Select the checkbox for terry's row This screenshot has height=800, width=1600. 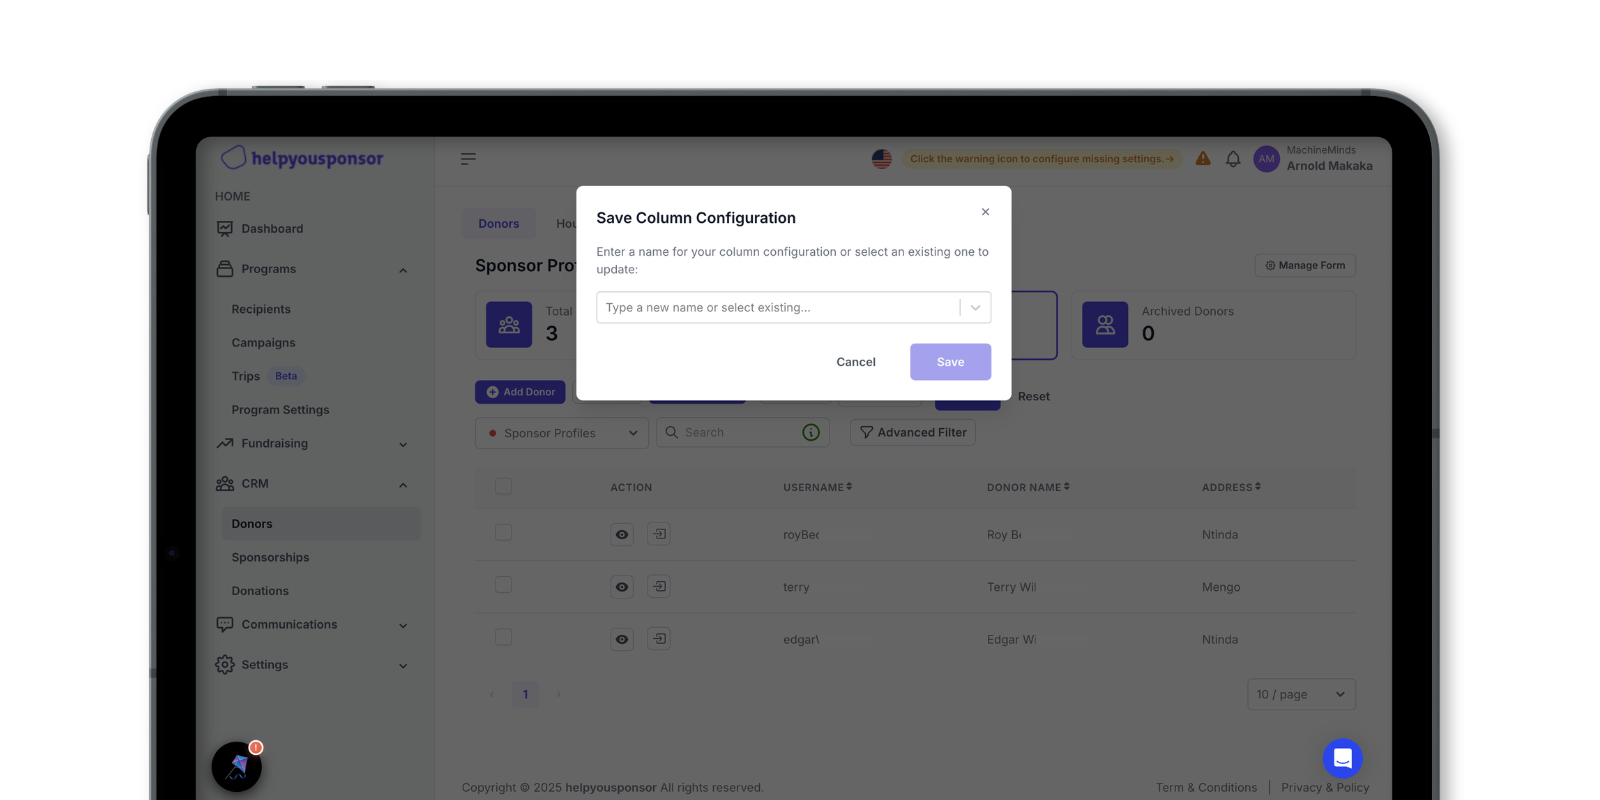(x=503, y=585)
